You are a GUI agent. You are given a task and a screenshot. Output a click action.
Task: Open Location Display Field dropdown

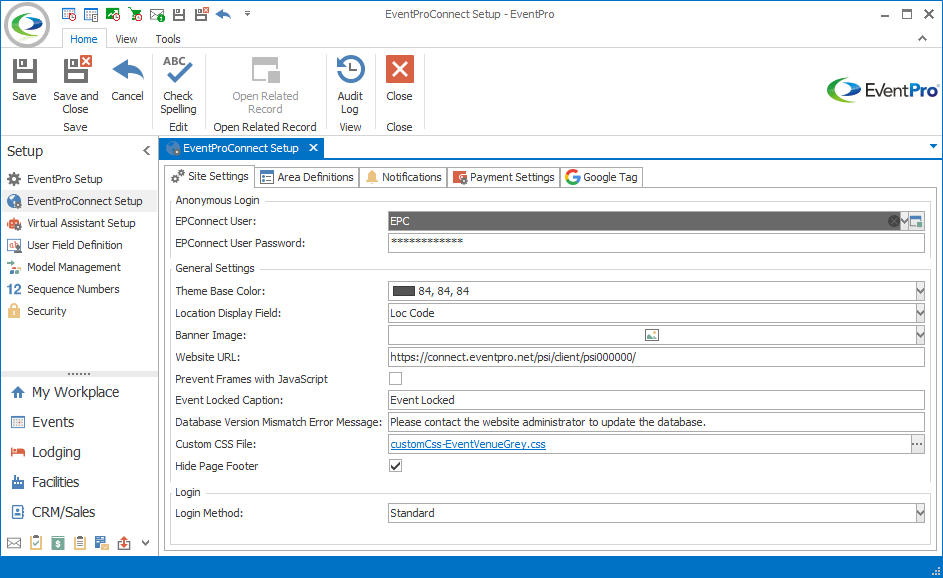tap(920, 313)
